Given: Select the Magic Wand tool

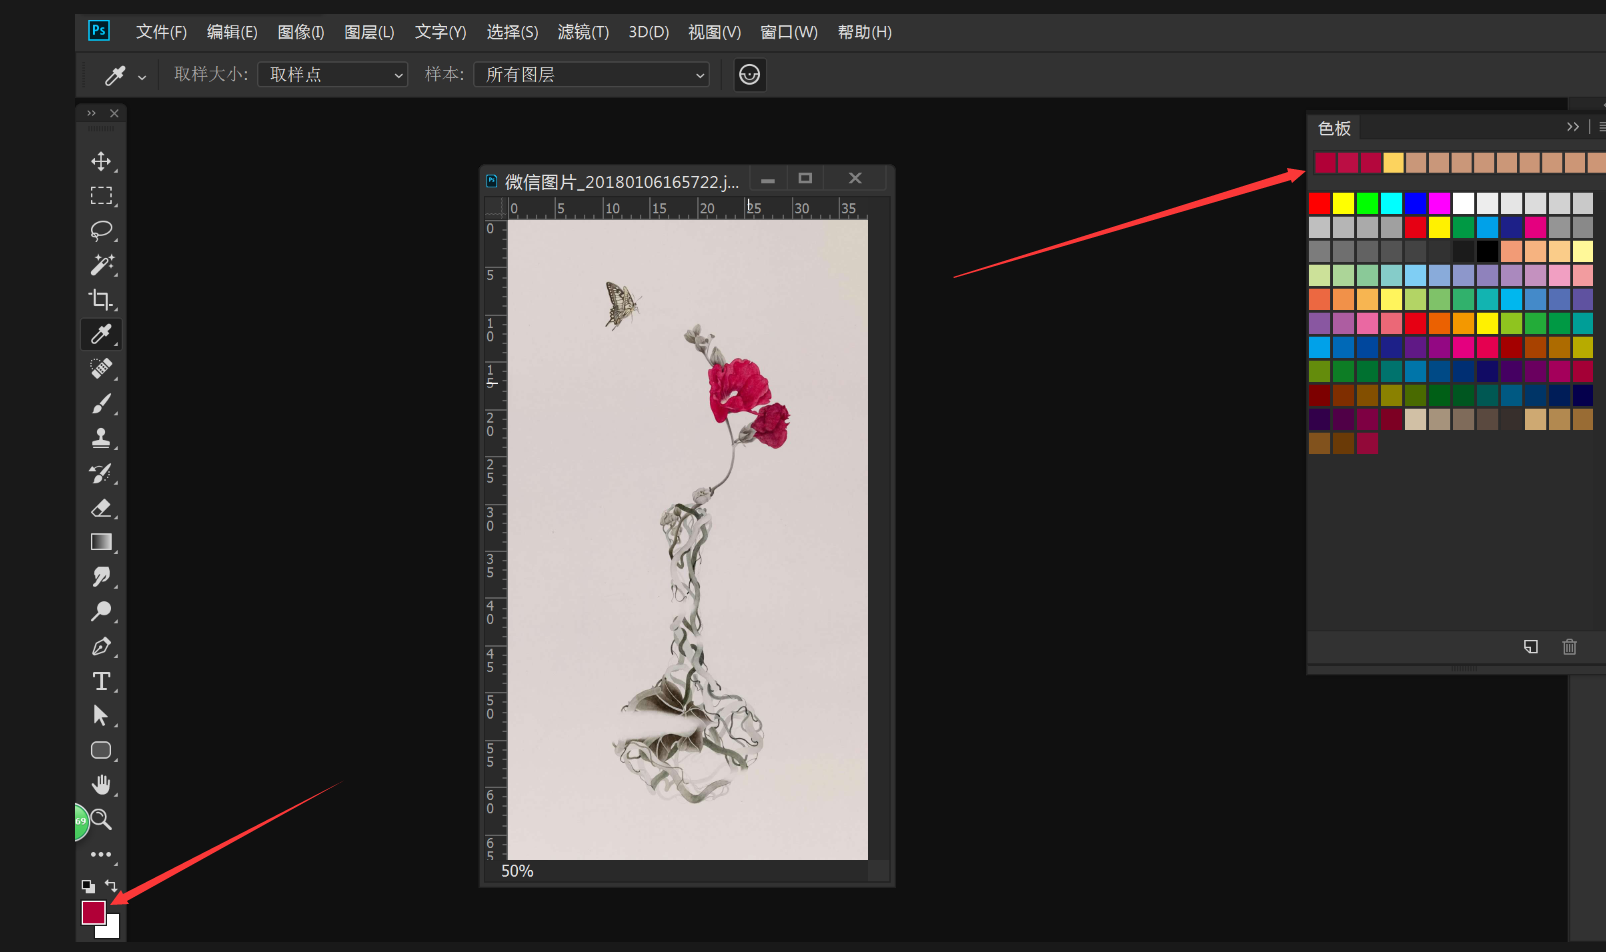Looking at the screenshot, I should (x=101, y=265).
